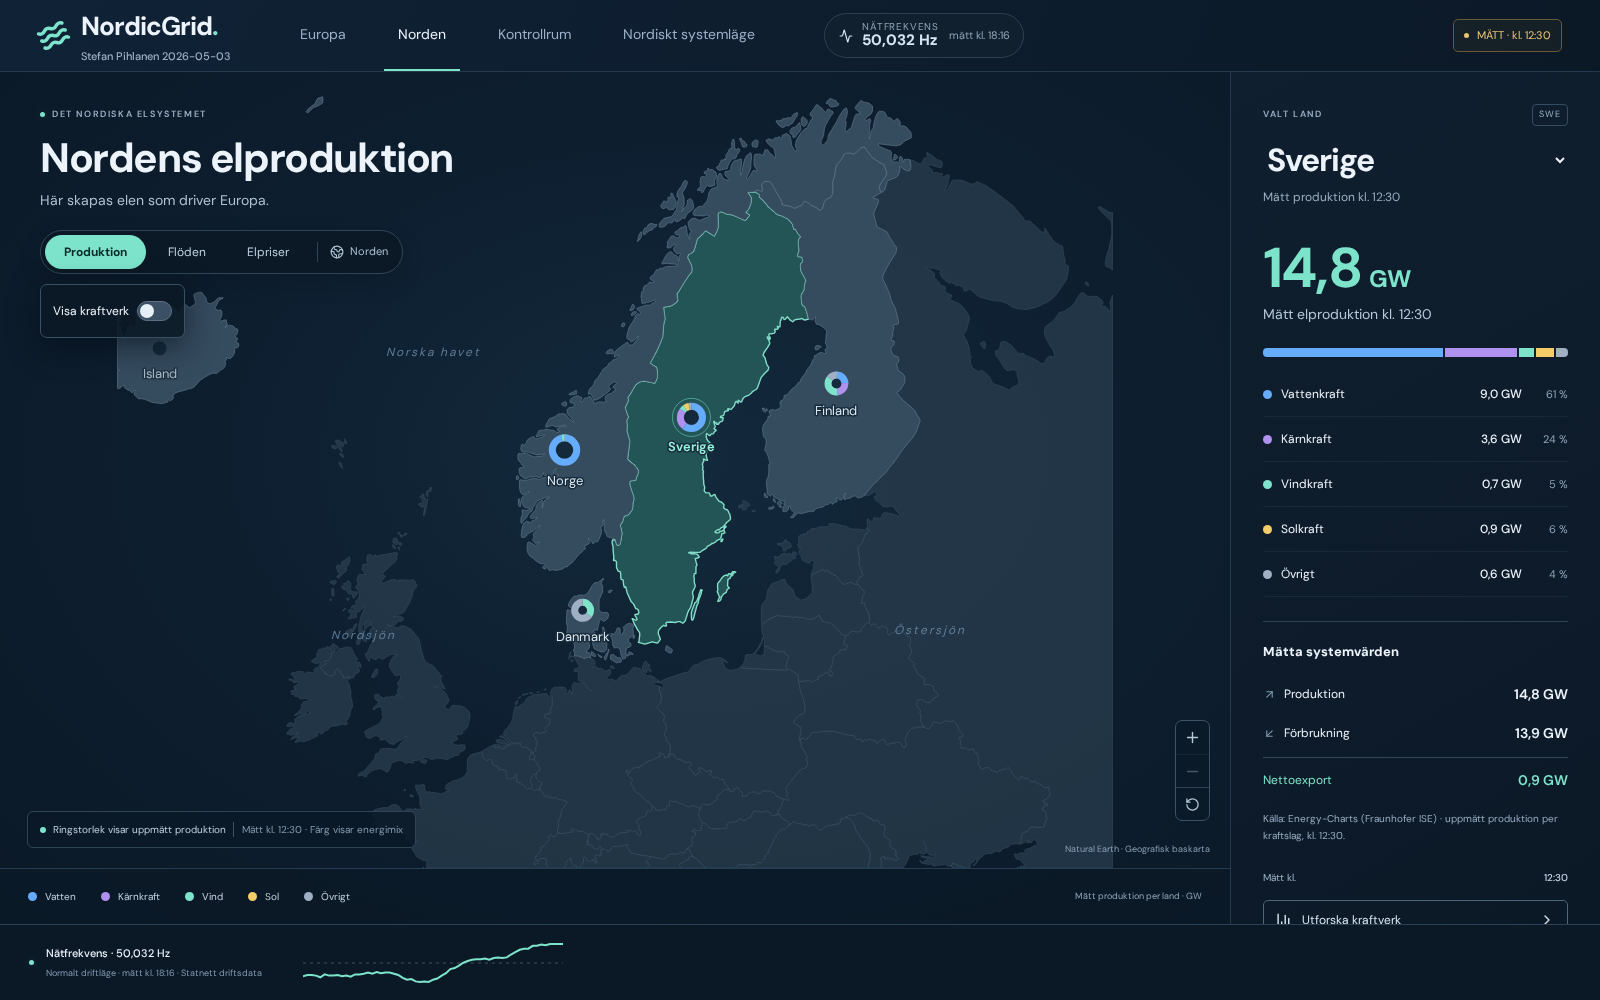The height and width of the screenshot is (1000, 1600).
Task: Open the Sverige country dropdown chevron
Action: [1559, 160]
